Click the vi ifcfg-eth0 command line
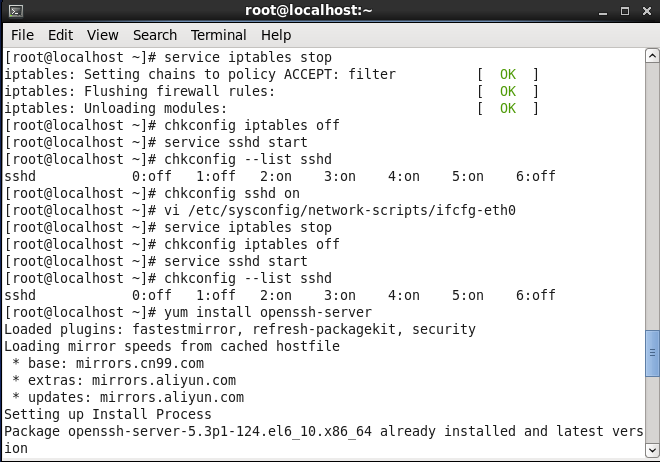Image resolution: width=660 pixels, height=462 pixels. pyautogui.click(x=260, y=210)
